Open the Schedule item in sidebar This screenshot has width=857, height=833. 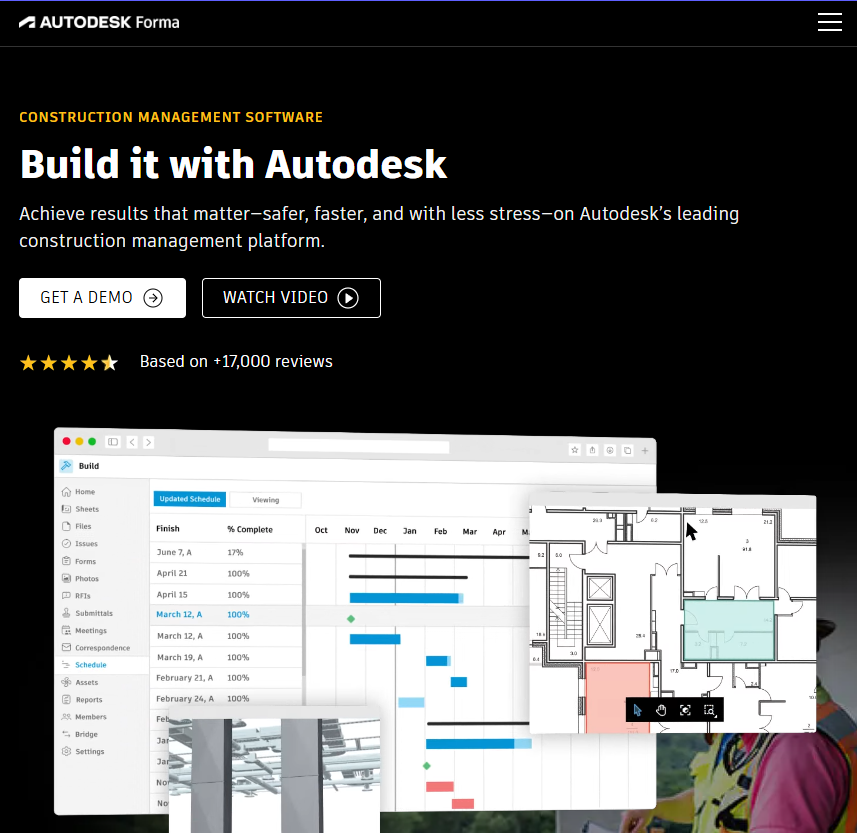coord(102,665)
